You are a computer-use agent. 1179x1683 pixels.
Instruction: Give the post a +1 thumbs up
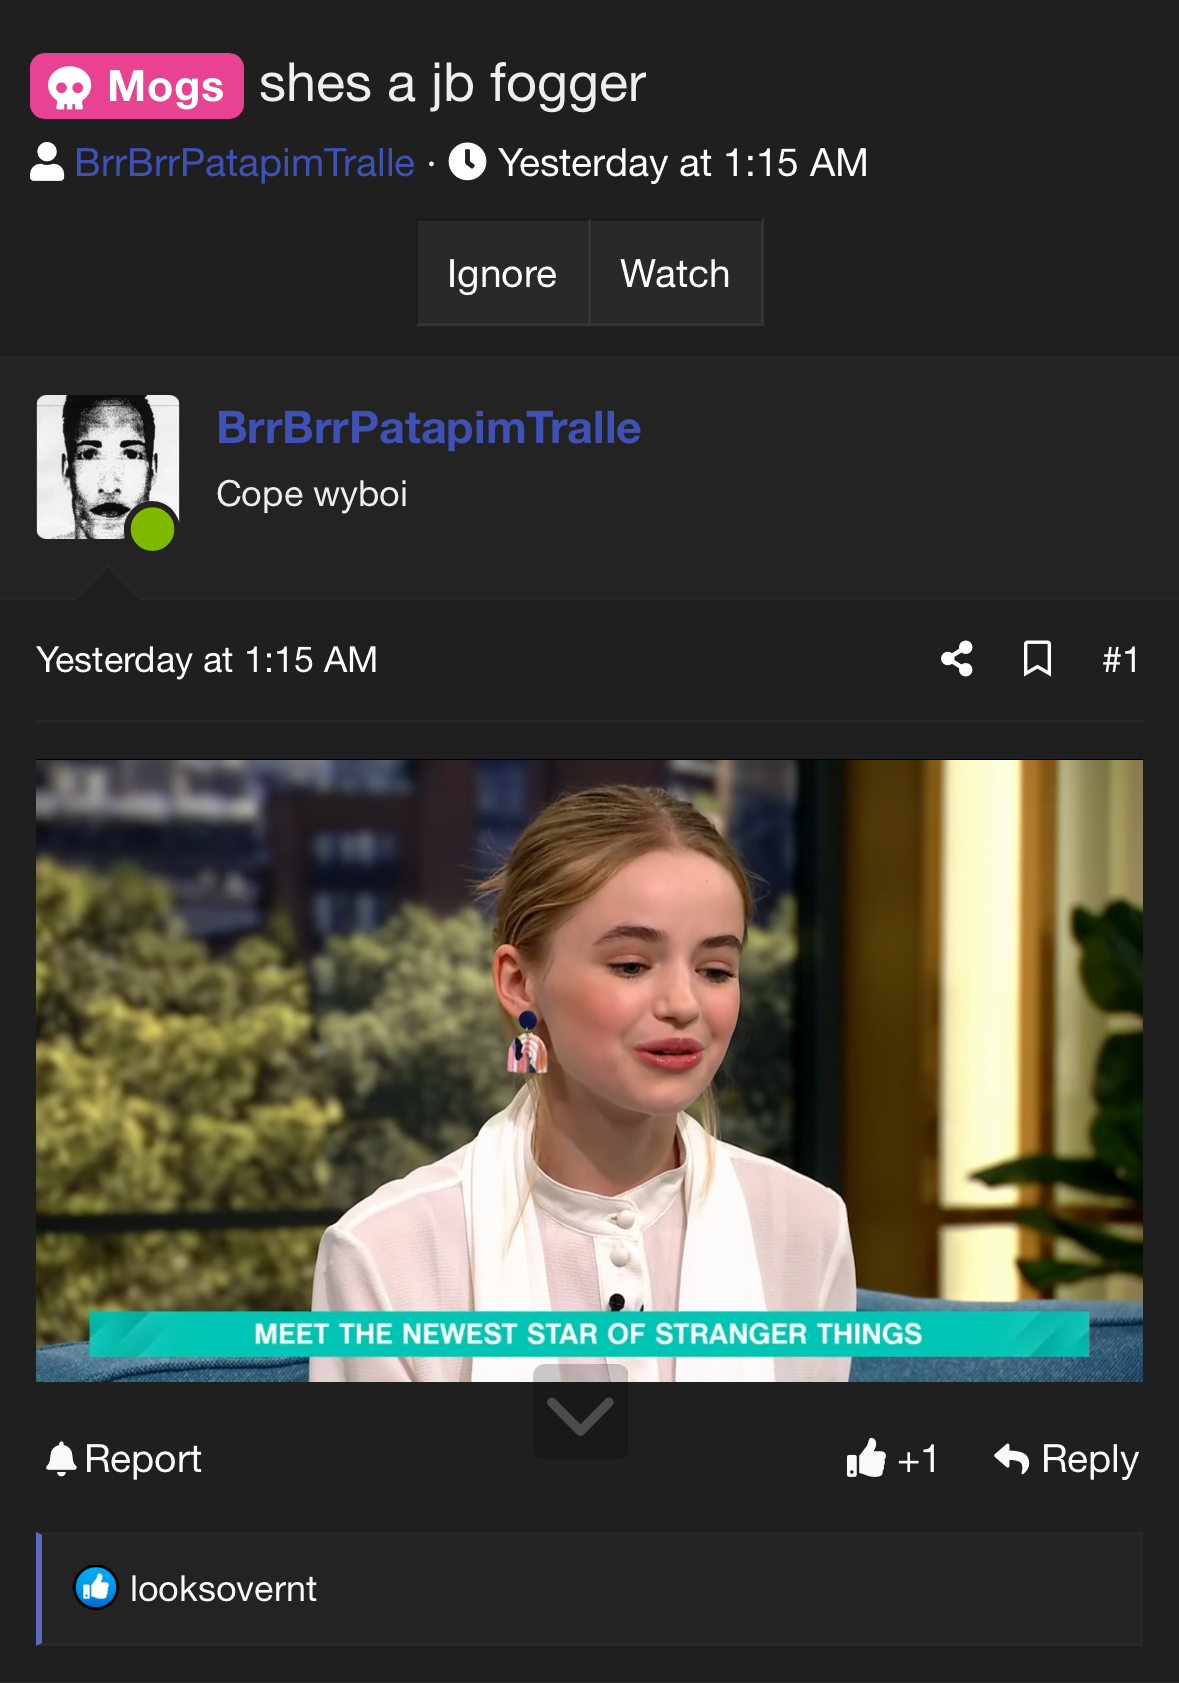892,1459
